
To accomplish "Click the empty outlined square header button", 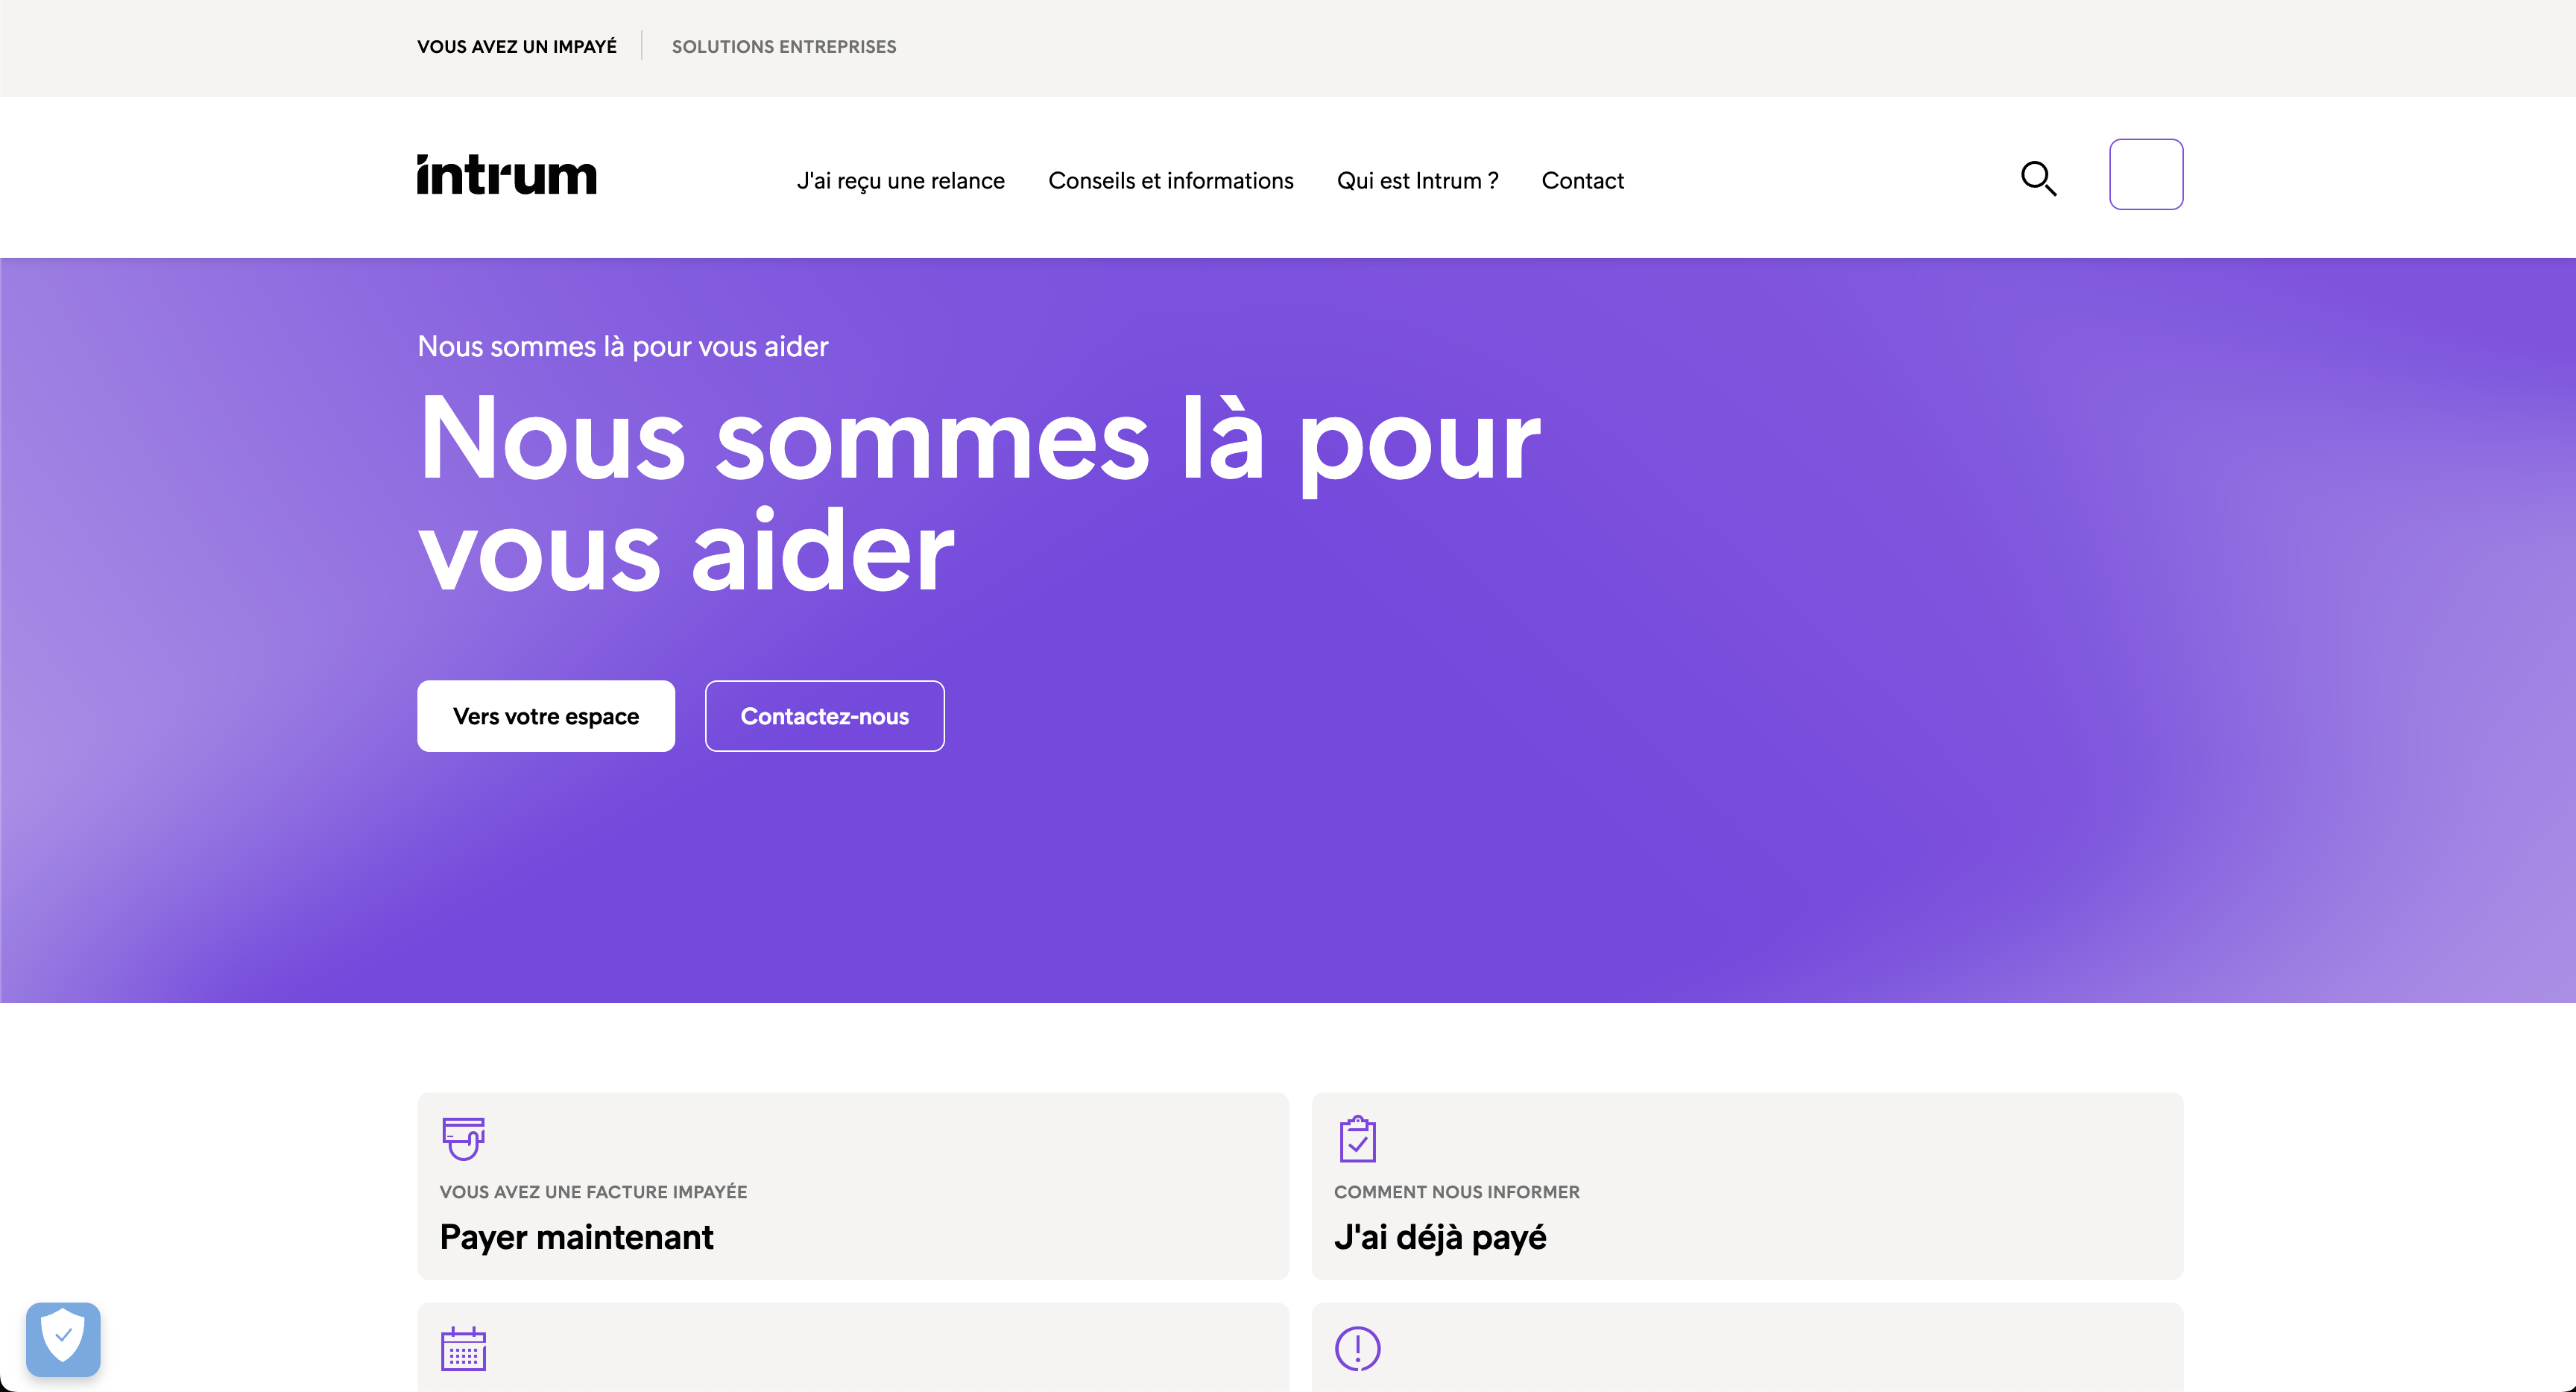I will [x=2145, y=174].
